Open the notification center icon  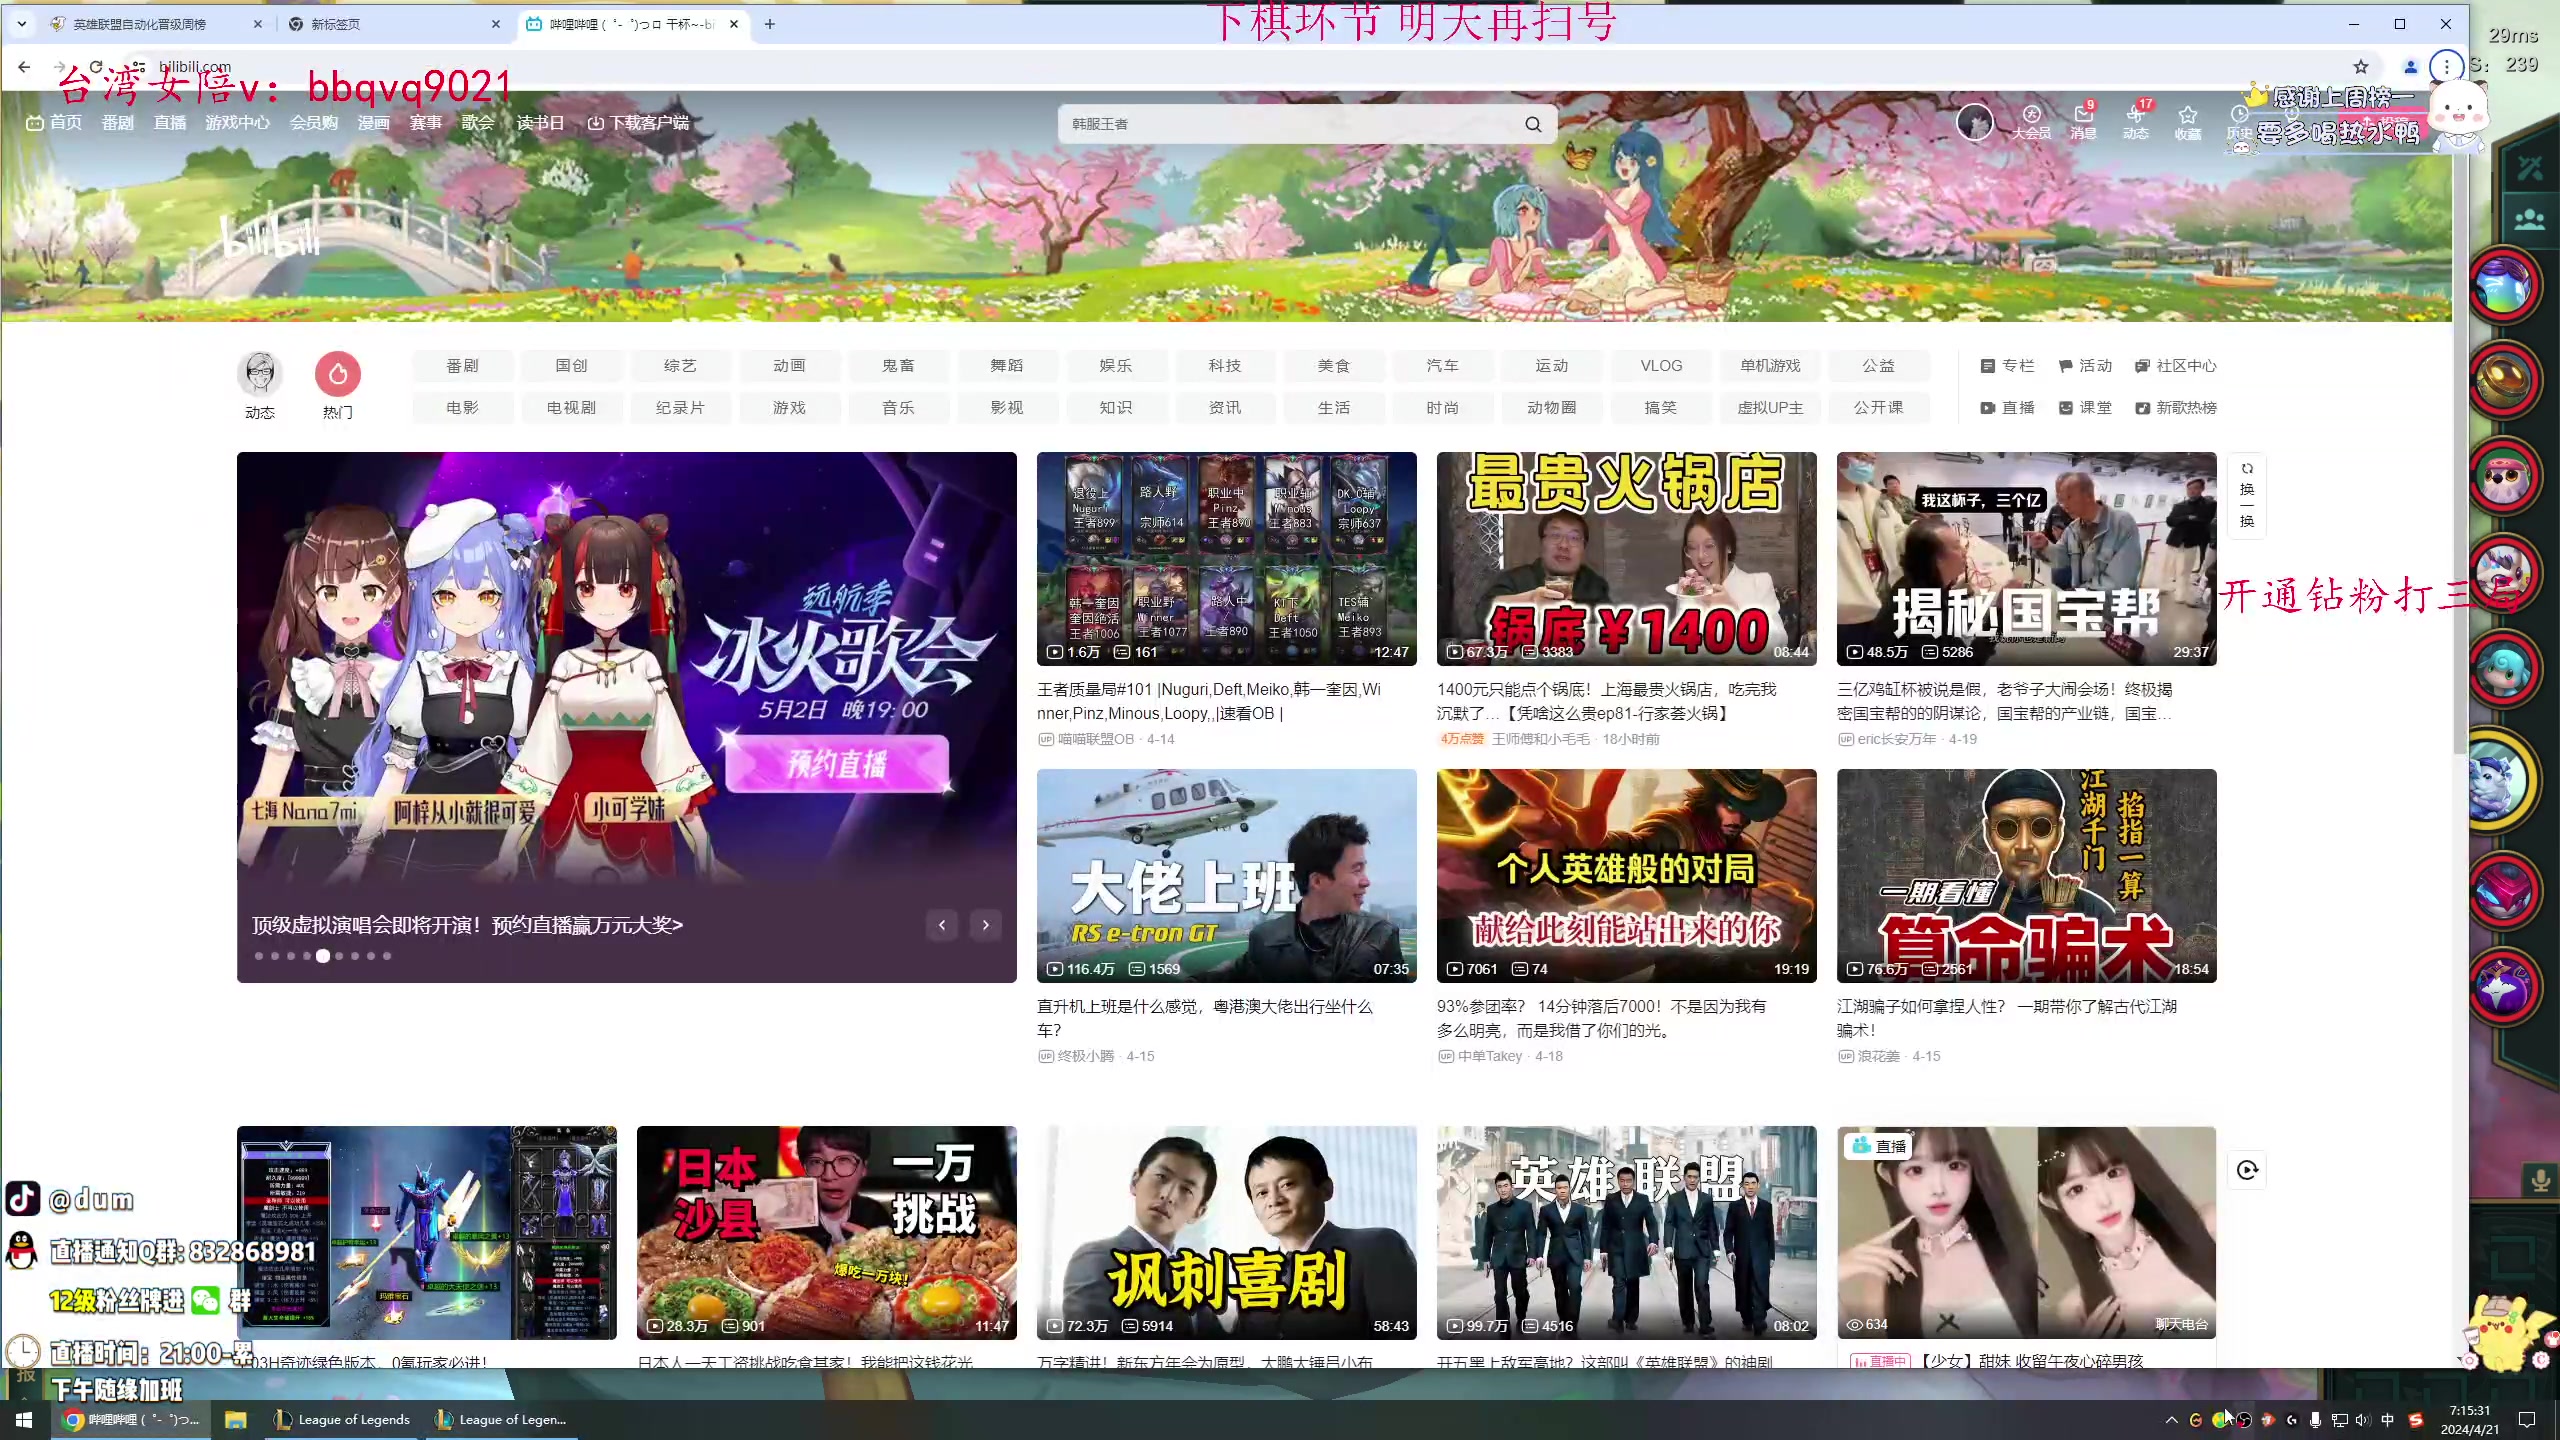tap(2527, 1420)
